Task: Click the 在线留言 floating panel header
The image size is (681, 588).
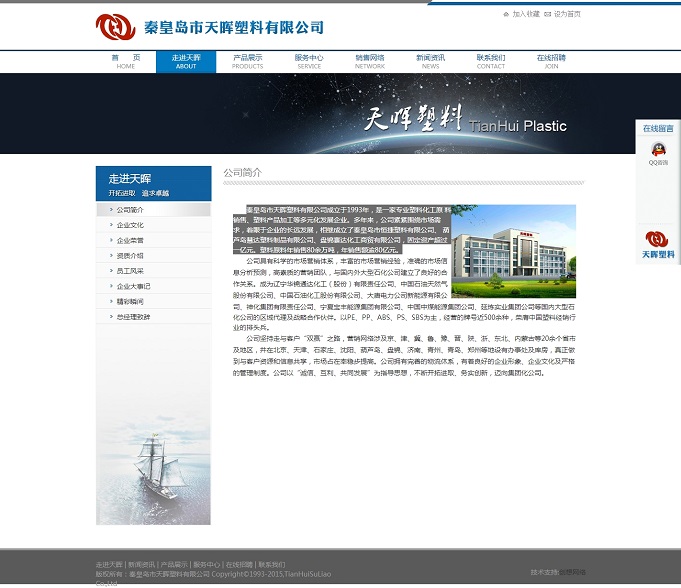Action: 657,128
